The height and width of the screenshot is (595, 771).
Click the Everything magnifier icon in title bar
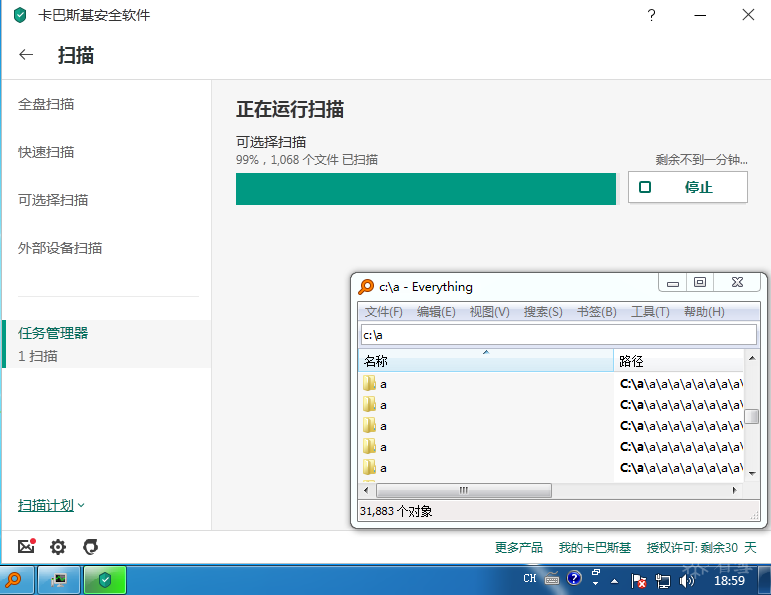point(366,287)
